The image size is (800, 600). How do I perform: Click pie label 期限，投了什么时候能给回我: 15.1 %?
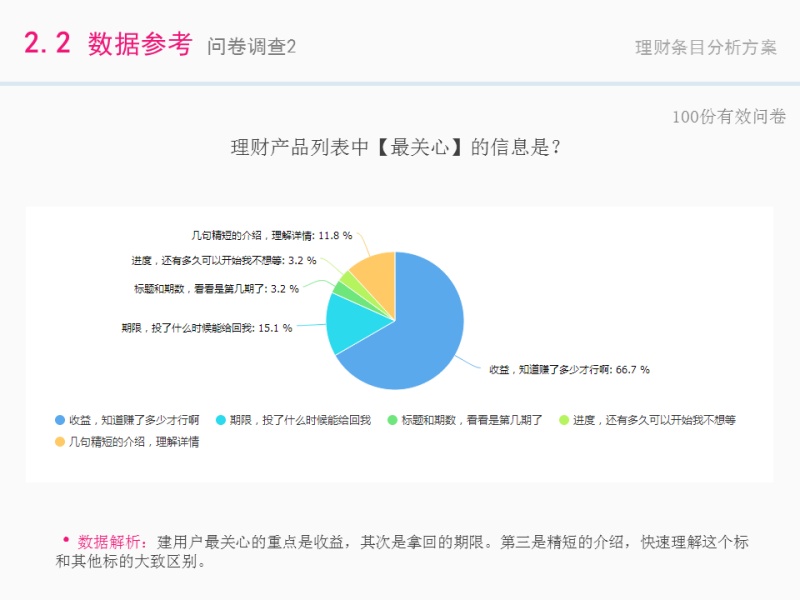[x=207, y=328]
